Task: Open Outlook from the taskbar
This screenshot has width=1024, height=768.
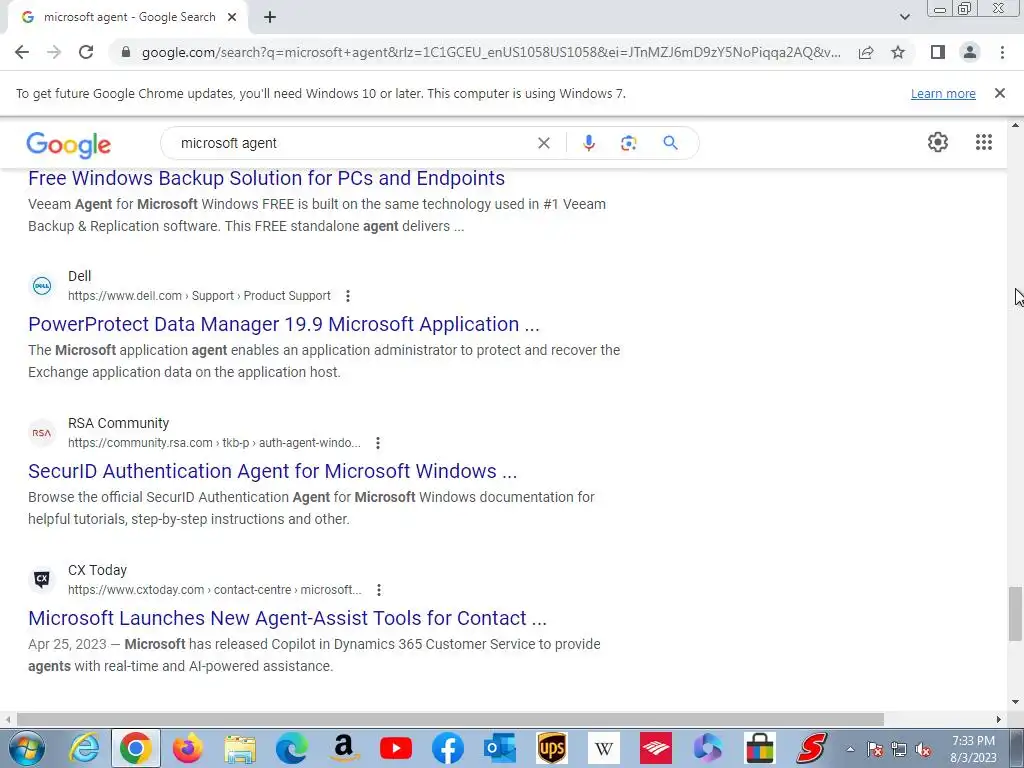Action: coord(500,748)
